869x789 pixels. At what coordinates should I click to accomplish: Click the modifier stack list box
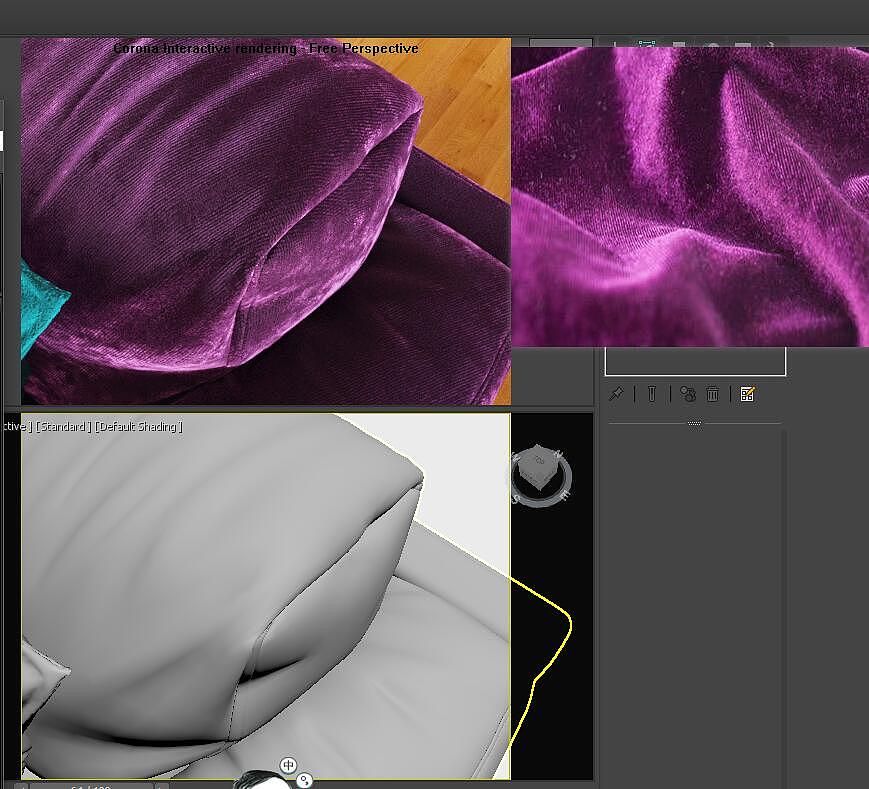tap(695, 361)
